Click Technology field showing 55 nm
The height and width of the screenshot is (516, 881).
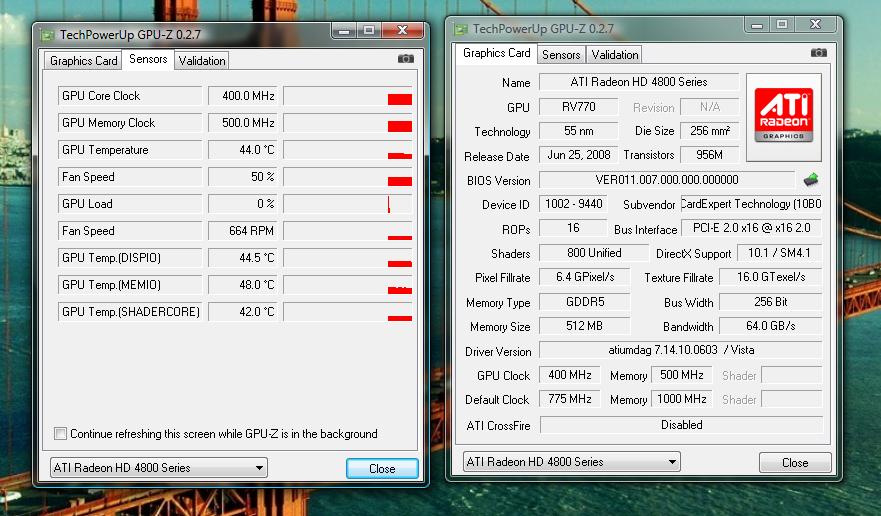pyautogui.click(x=579, y=130)
